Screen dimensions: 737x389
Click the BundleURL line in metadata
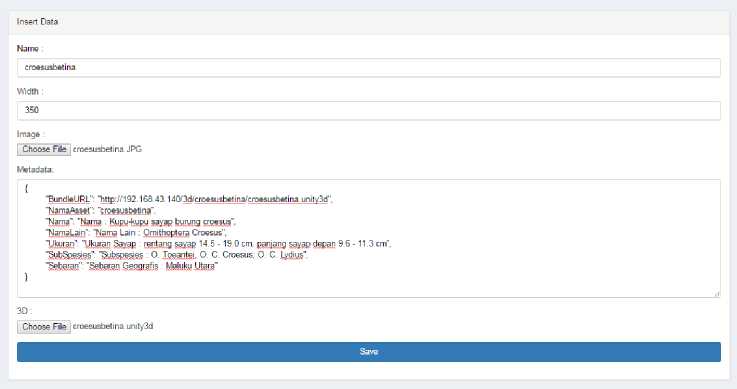click(x=189, y=199)
